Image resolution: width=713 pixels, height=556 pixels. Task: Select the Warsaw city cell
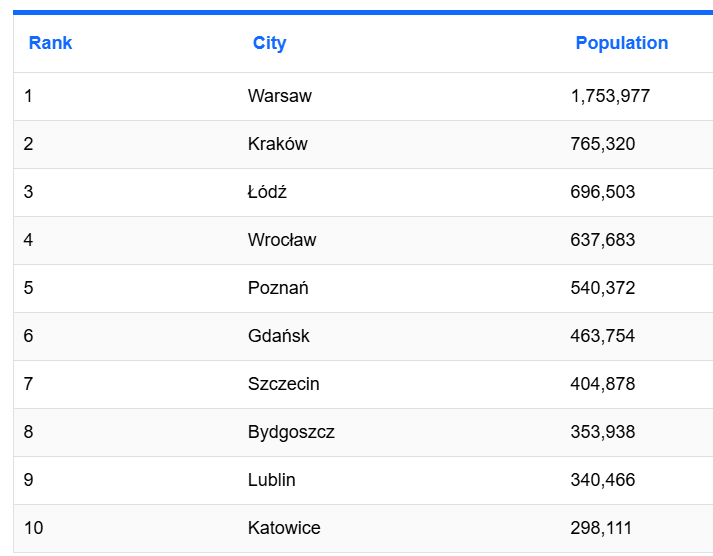[280, 96]
